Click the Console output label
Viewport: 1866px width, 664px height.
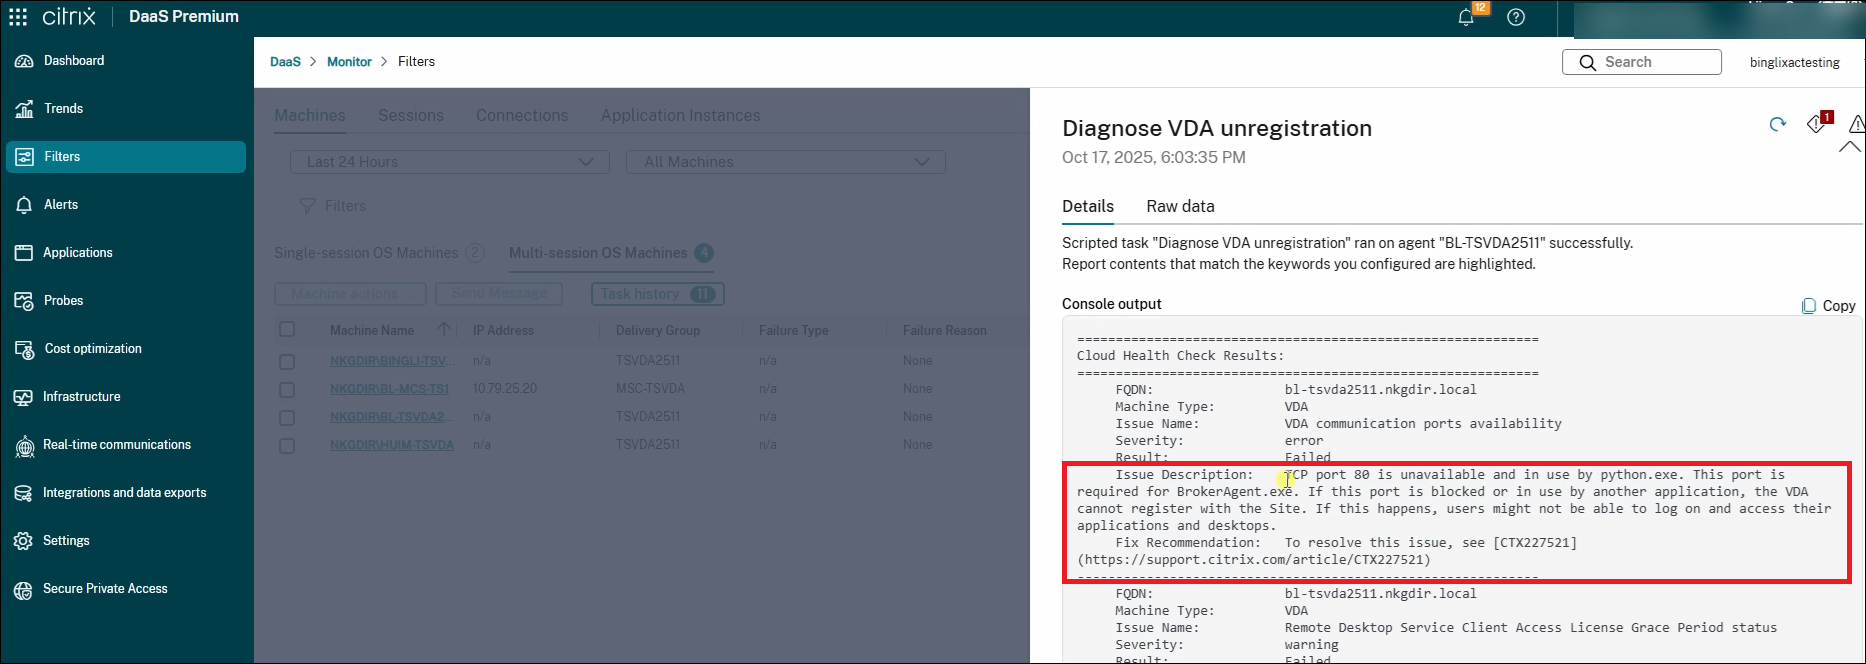pyautogui.click(x=1112, y=304)
